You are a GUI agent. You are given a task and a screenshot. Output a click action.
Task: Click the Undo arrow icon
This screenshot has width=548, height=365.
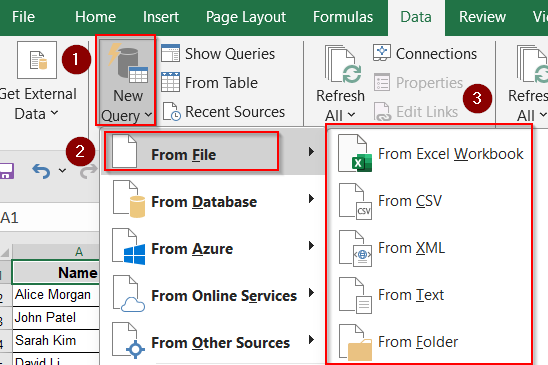coord(41,171)
